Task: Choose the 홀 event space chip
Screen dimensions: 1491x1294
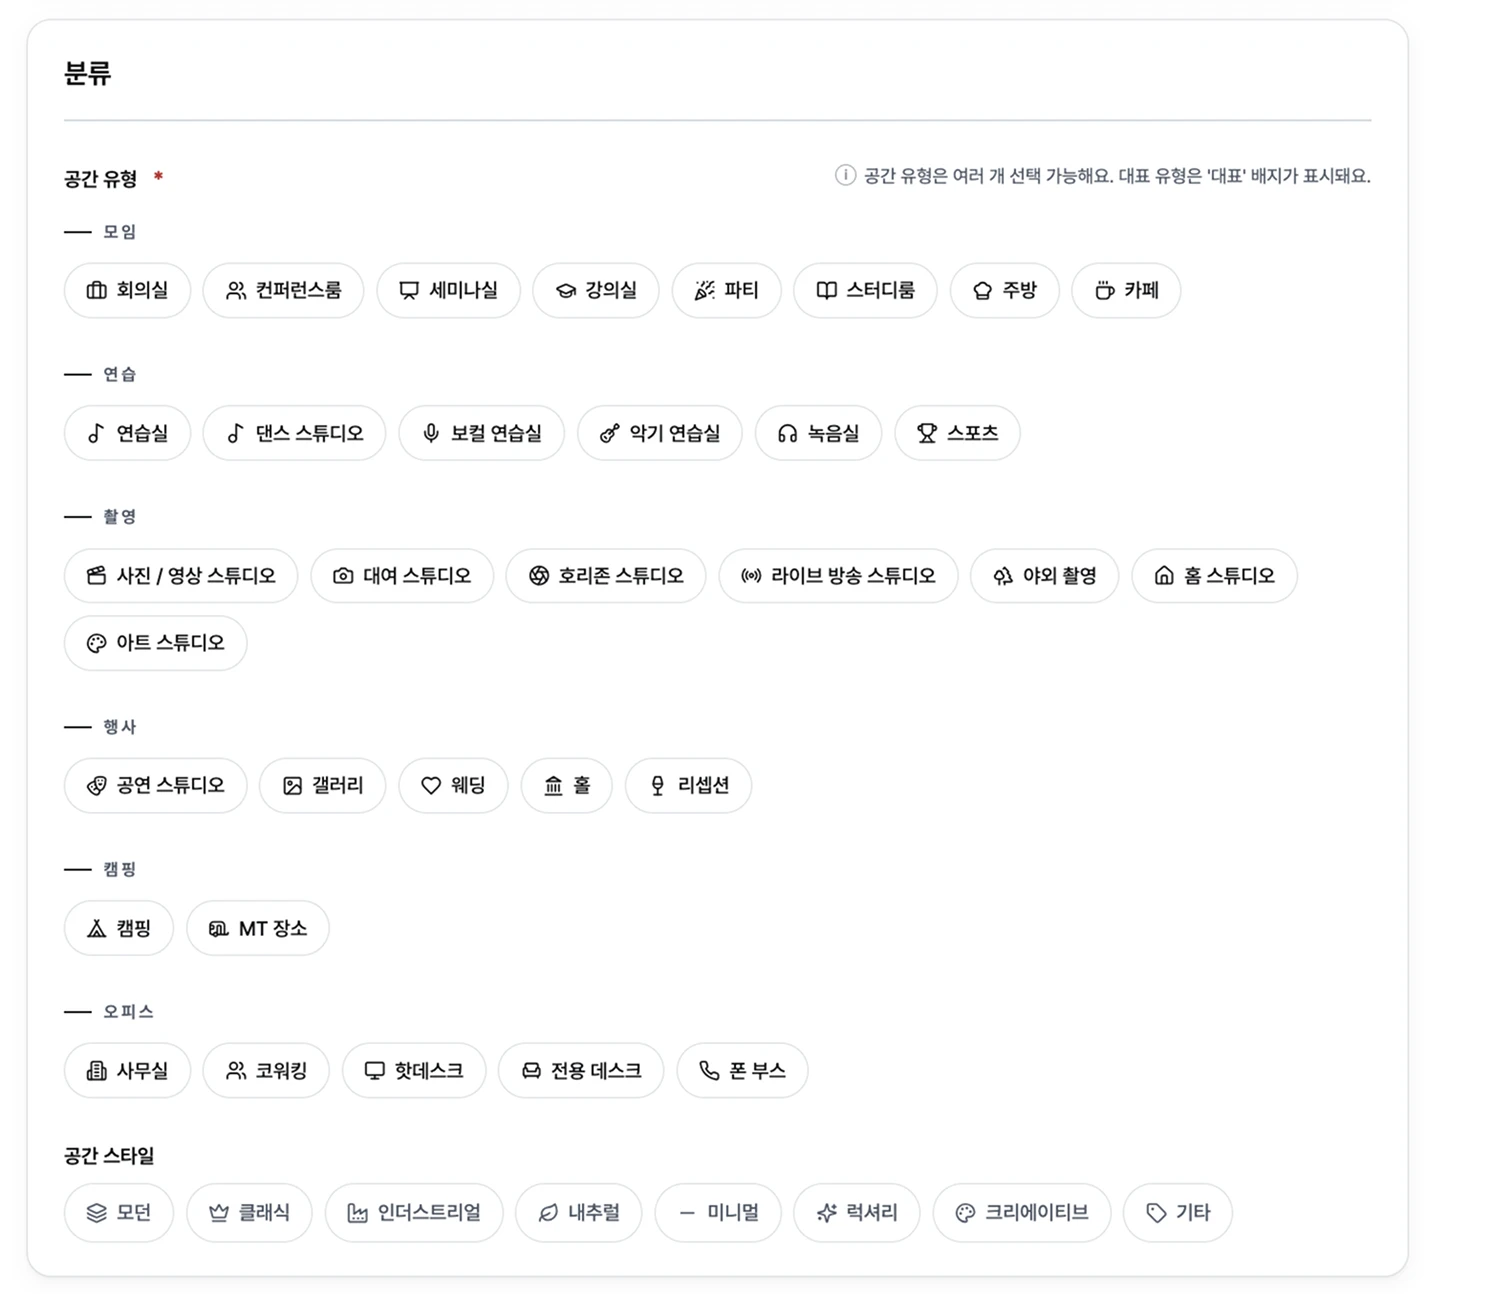Action: (566, 786)
